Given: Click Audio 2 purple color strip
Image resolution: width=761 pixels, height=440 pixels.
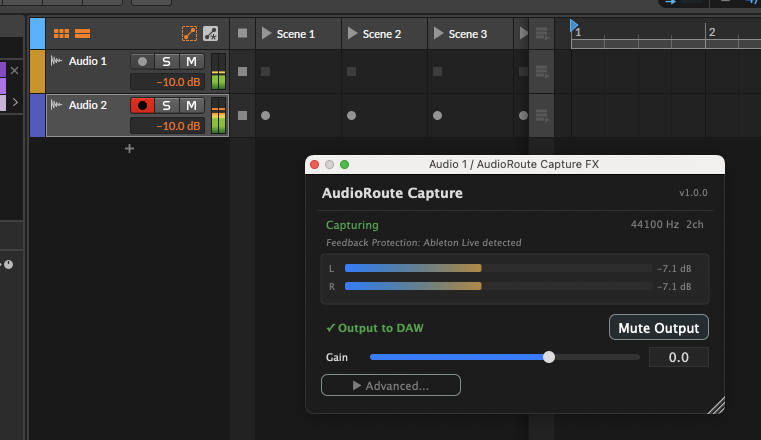Looking at the screenshot, I should [37, 115].
